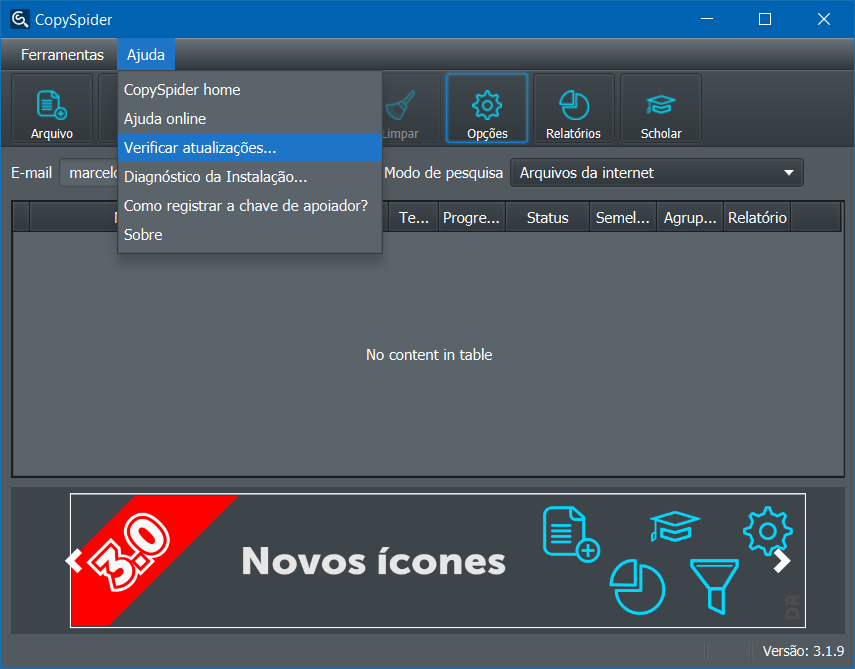Show the previous banner slide
Image resolution: width=855 pixels, height=669 pixels.
click(x=75, y=560)
